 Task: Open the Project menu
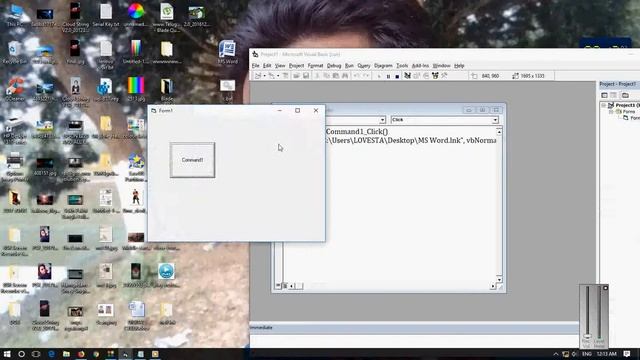pyautogui.click(x=296, y=66)
